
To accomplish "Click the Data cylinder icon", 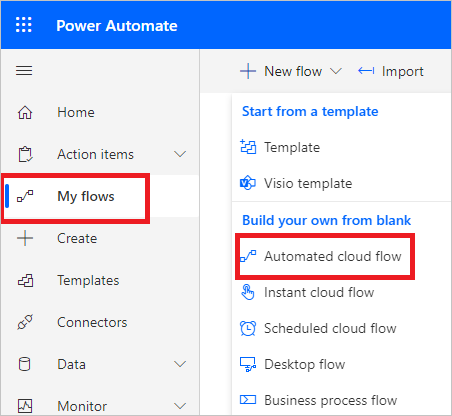I will 24,364.
